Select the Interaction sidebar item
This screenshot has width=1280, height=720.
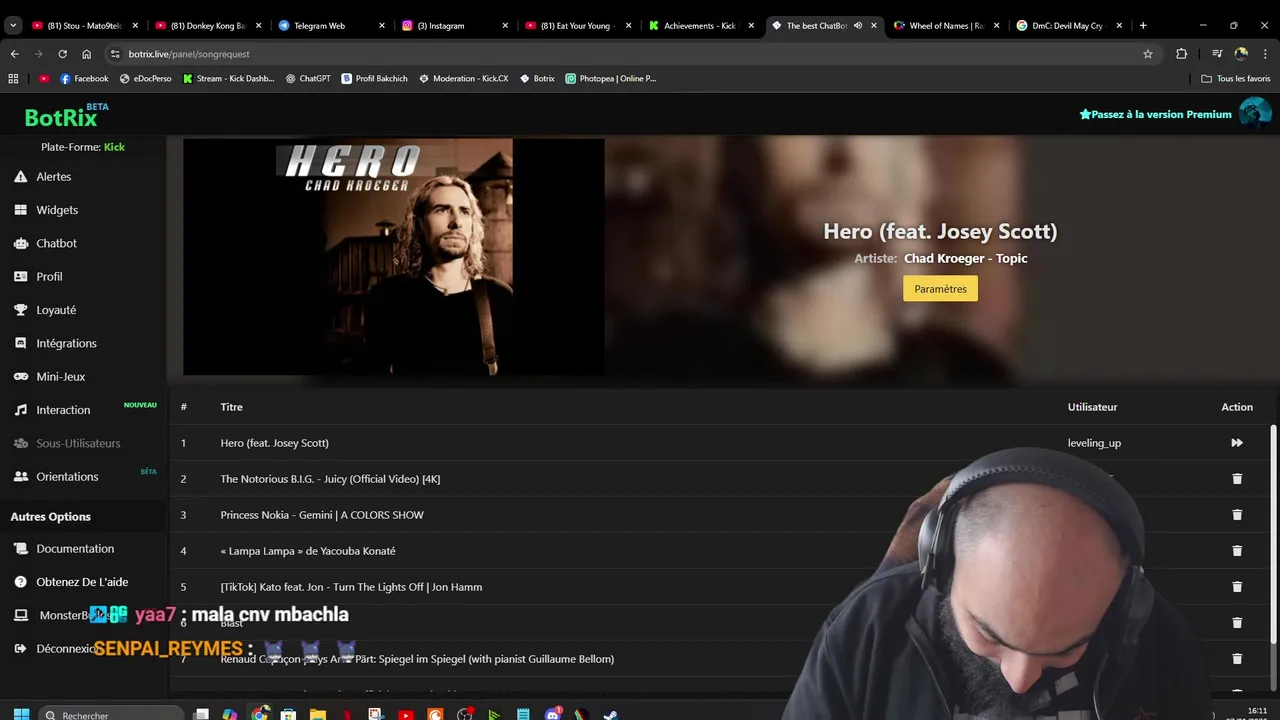click(63, 410)
